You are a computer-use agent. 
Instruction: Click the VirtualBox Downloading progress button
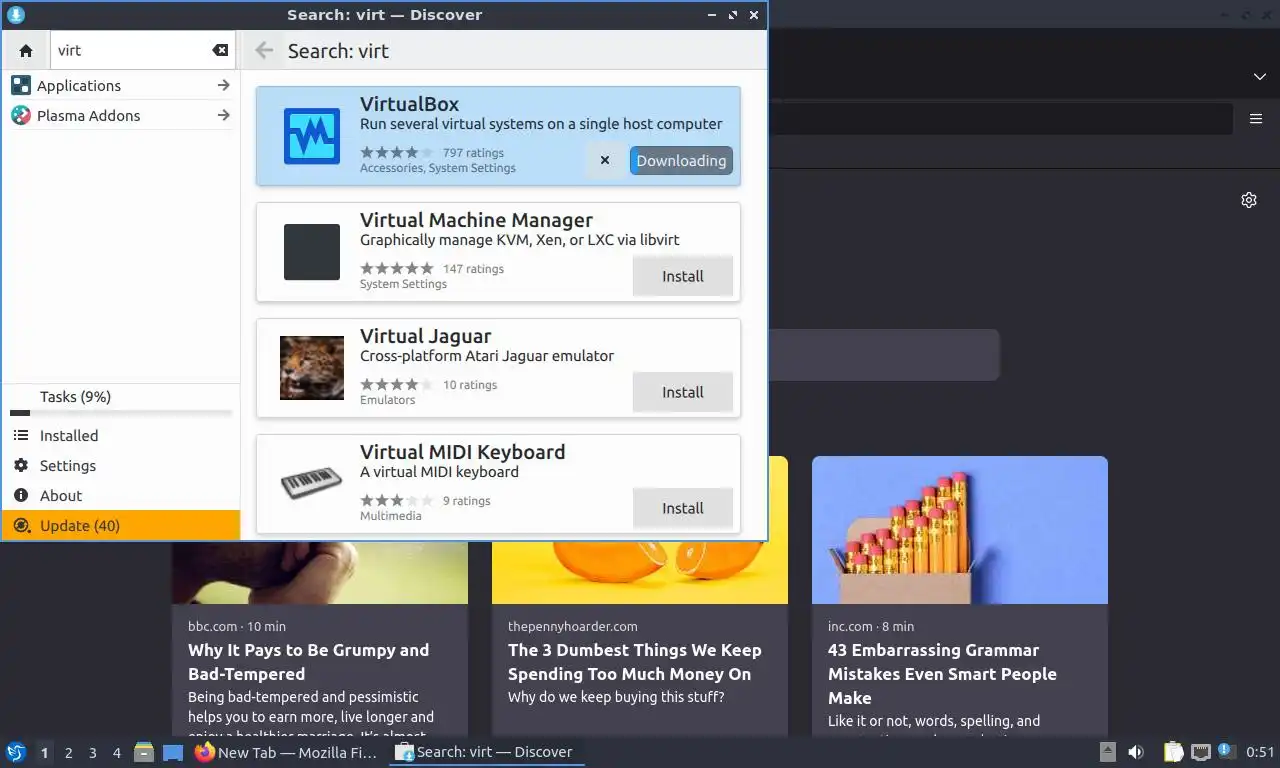(x=681, y=160)
